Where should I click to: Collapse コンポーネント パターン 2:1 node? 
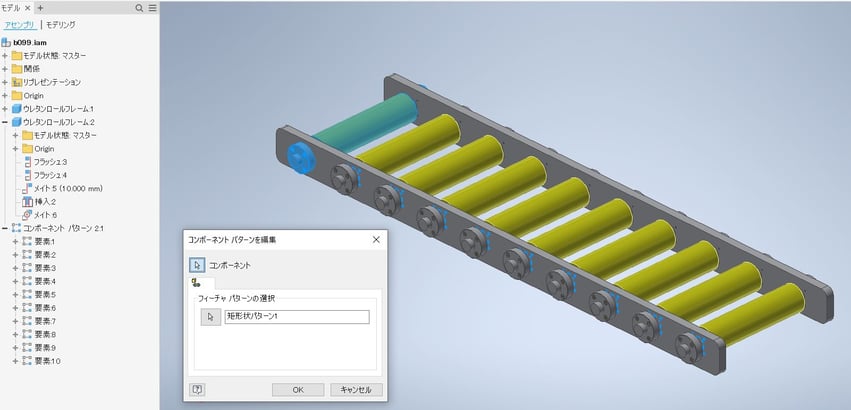[5, 228]
